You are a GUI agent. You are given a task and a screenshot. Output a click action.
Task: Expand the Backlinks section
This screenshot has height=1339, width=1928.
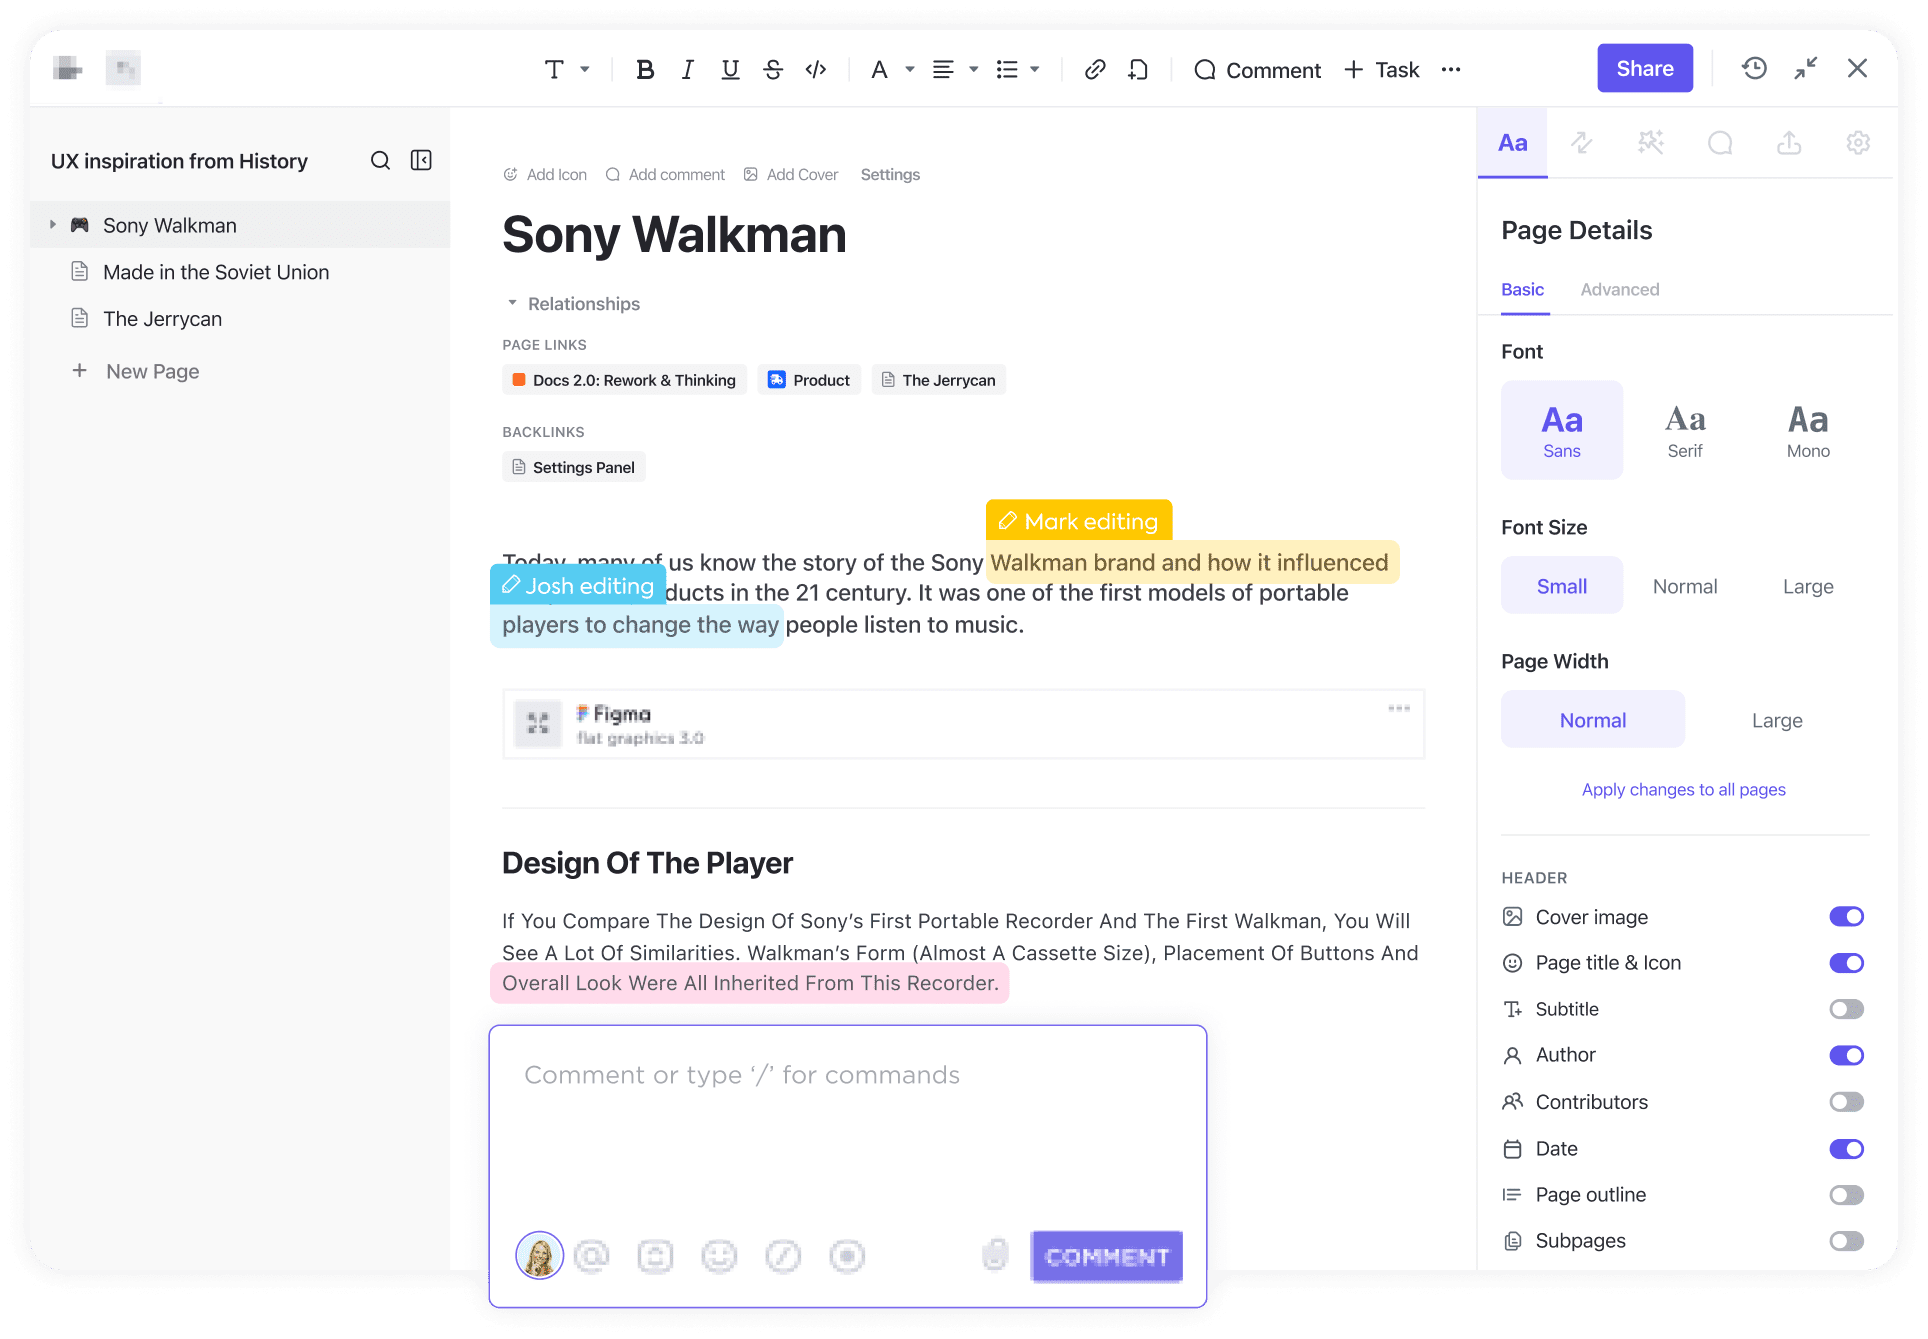[542, 432]
